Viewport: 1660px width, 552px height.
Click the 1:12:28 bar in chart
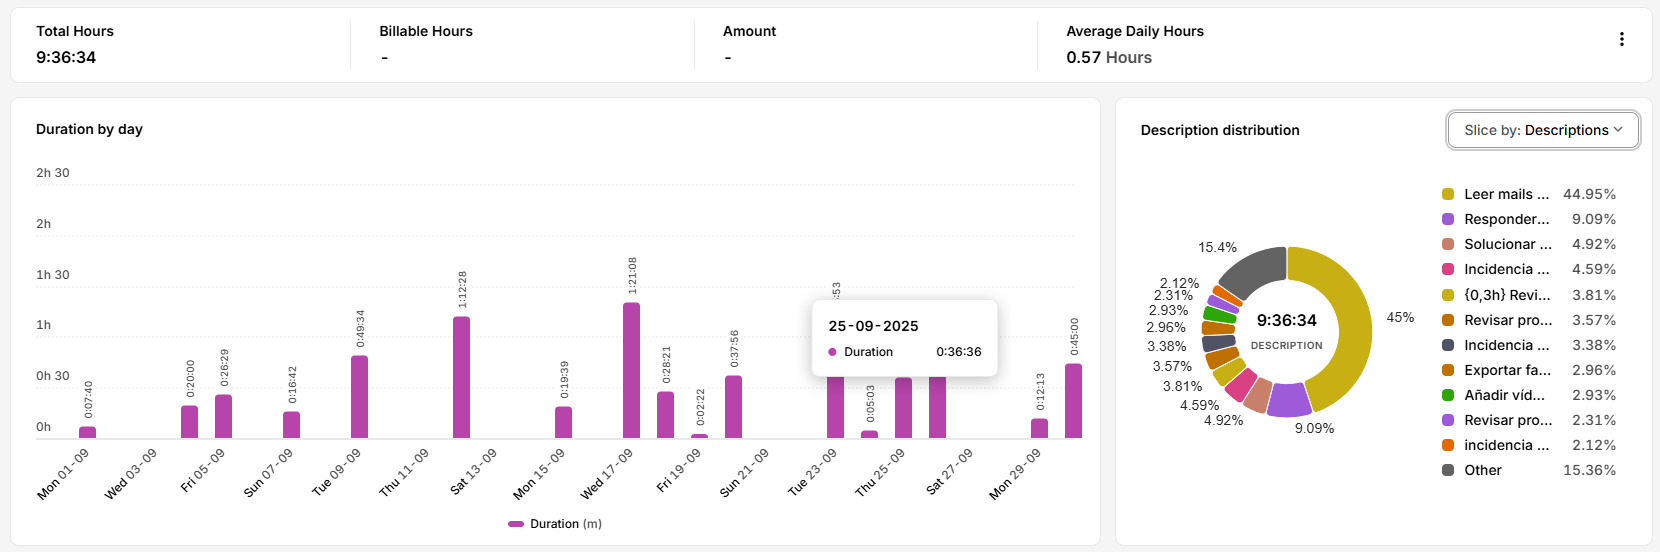(461, 377)
